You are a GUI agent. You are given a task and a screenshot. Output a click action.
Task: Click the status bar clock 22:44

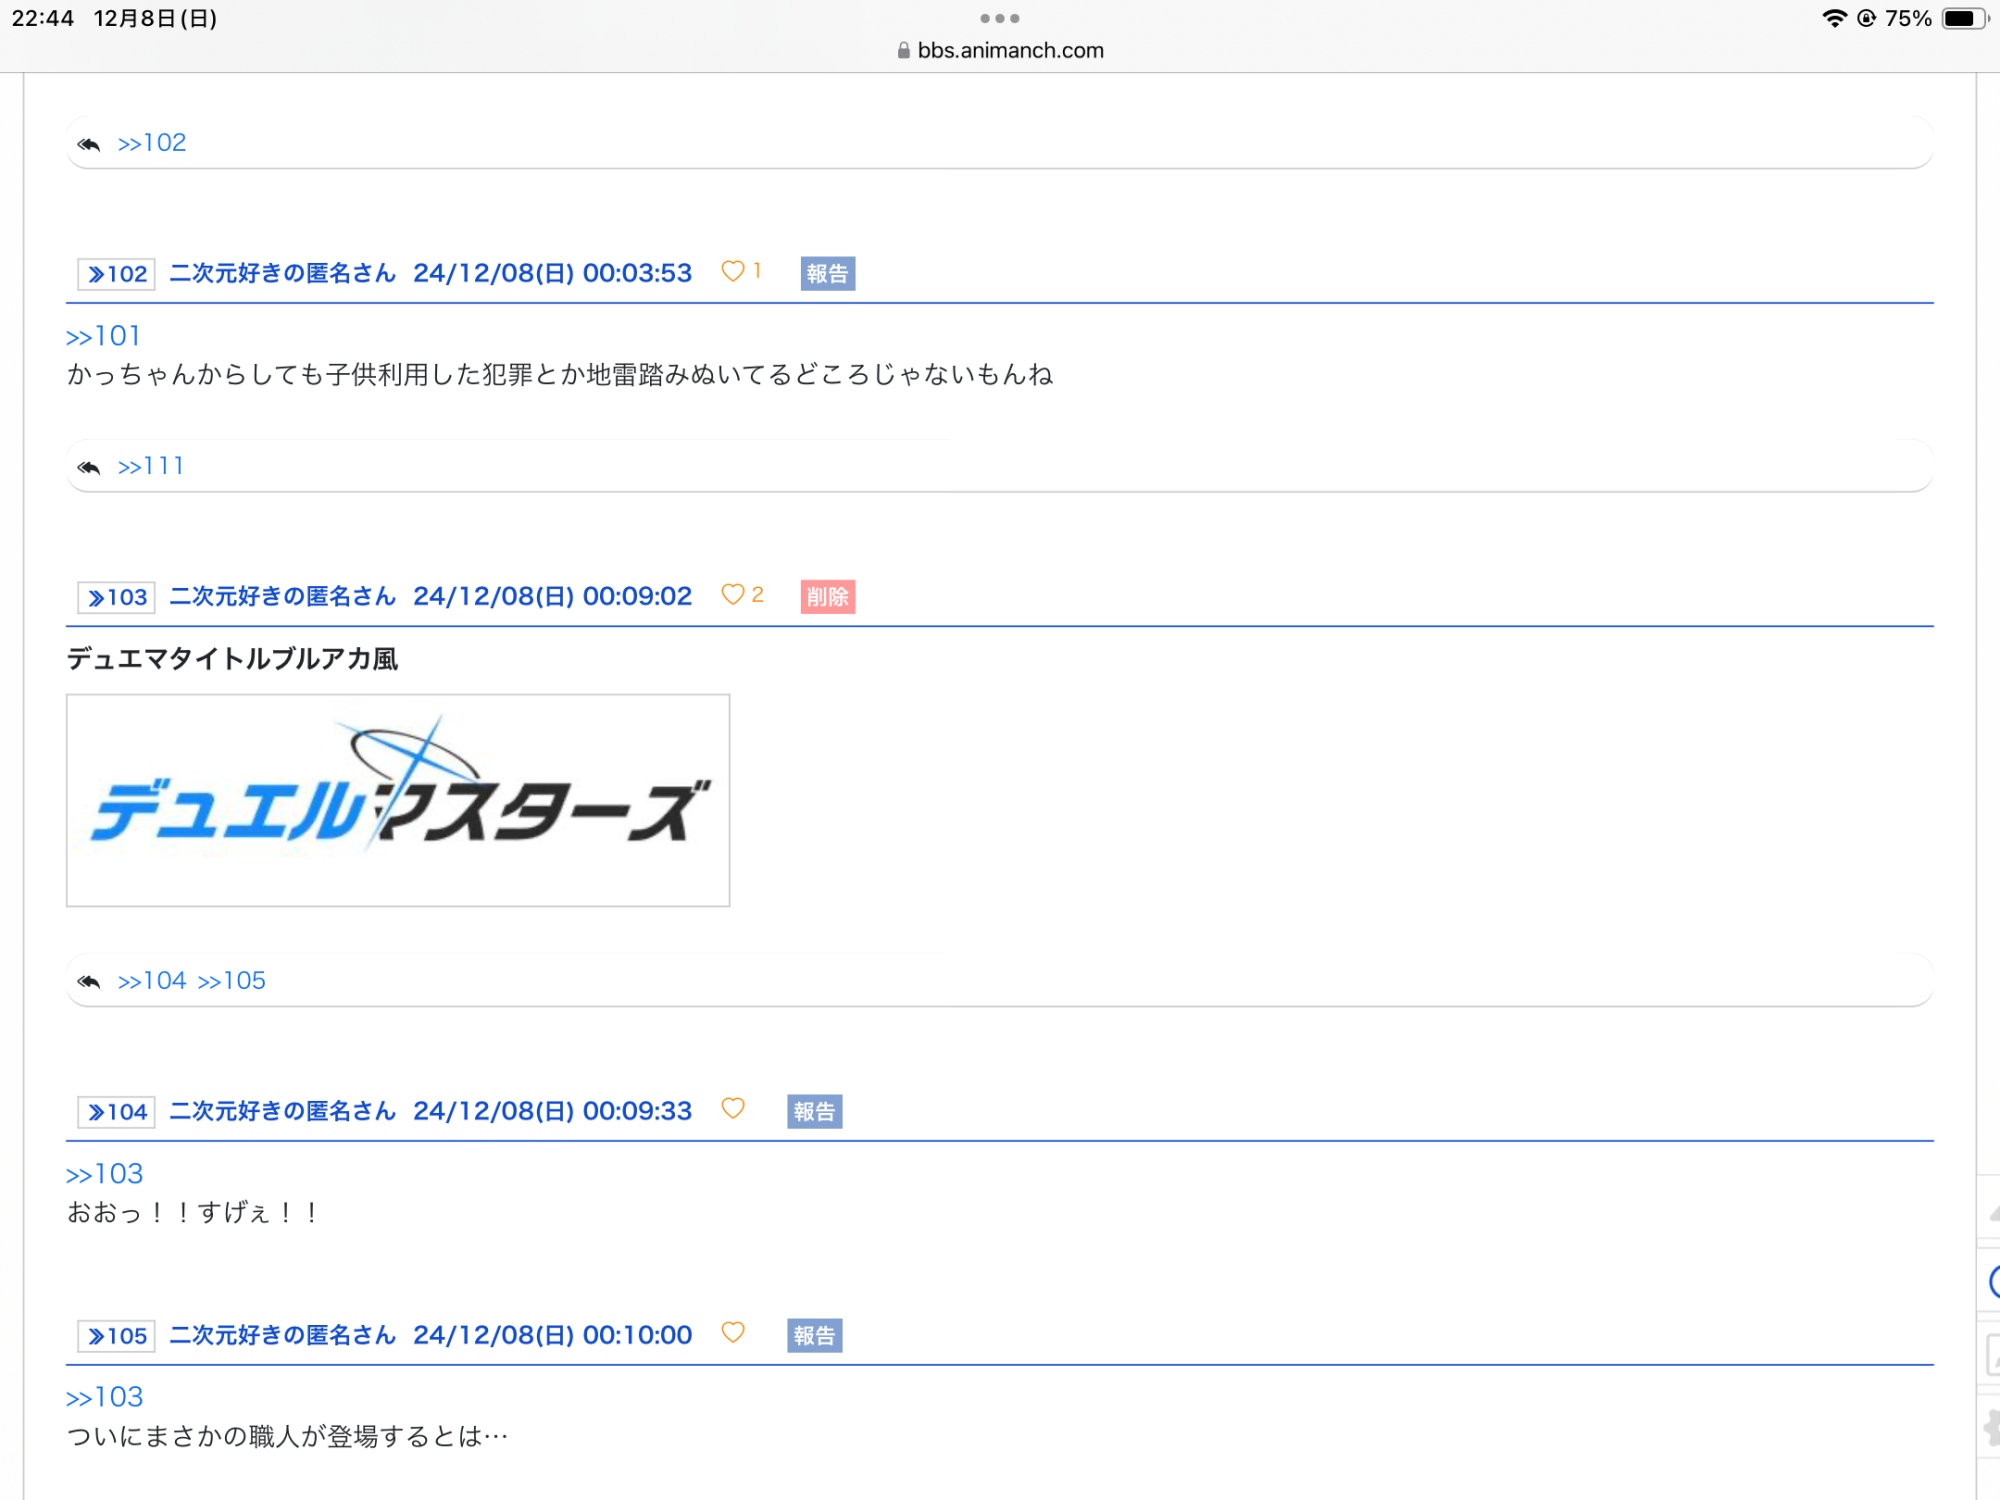(x=43, y=18)
